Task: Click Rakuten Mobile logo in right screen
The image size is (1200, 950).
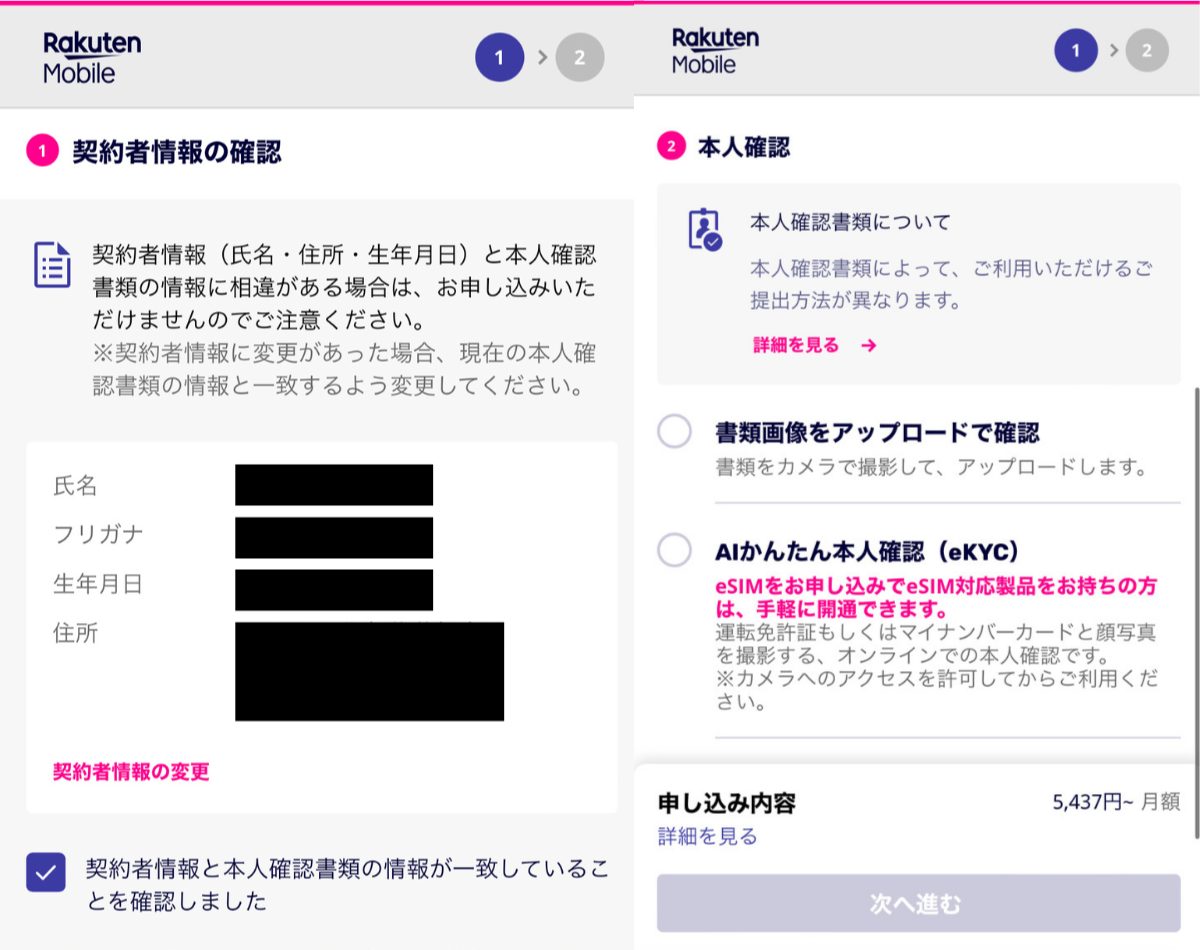Action: tap(715, 51)
